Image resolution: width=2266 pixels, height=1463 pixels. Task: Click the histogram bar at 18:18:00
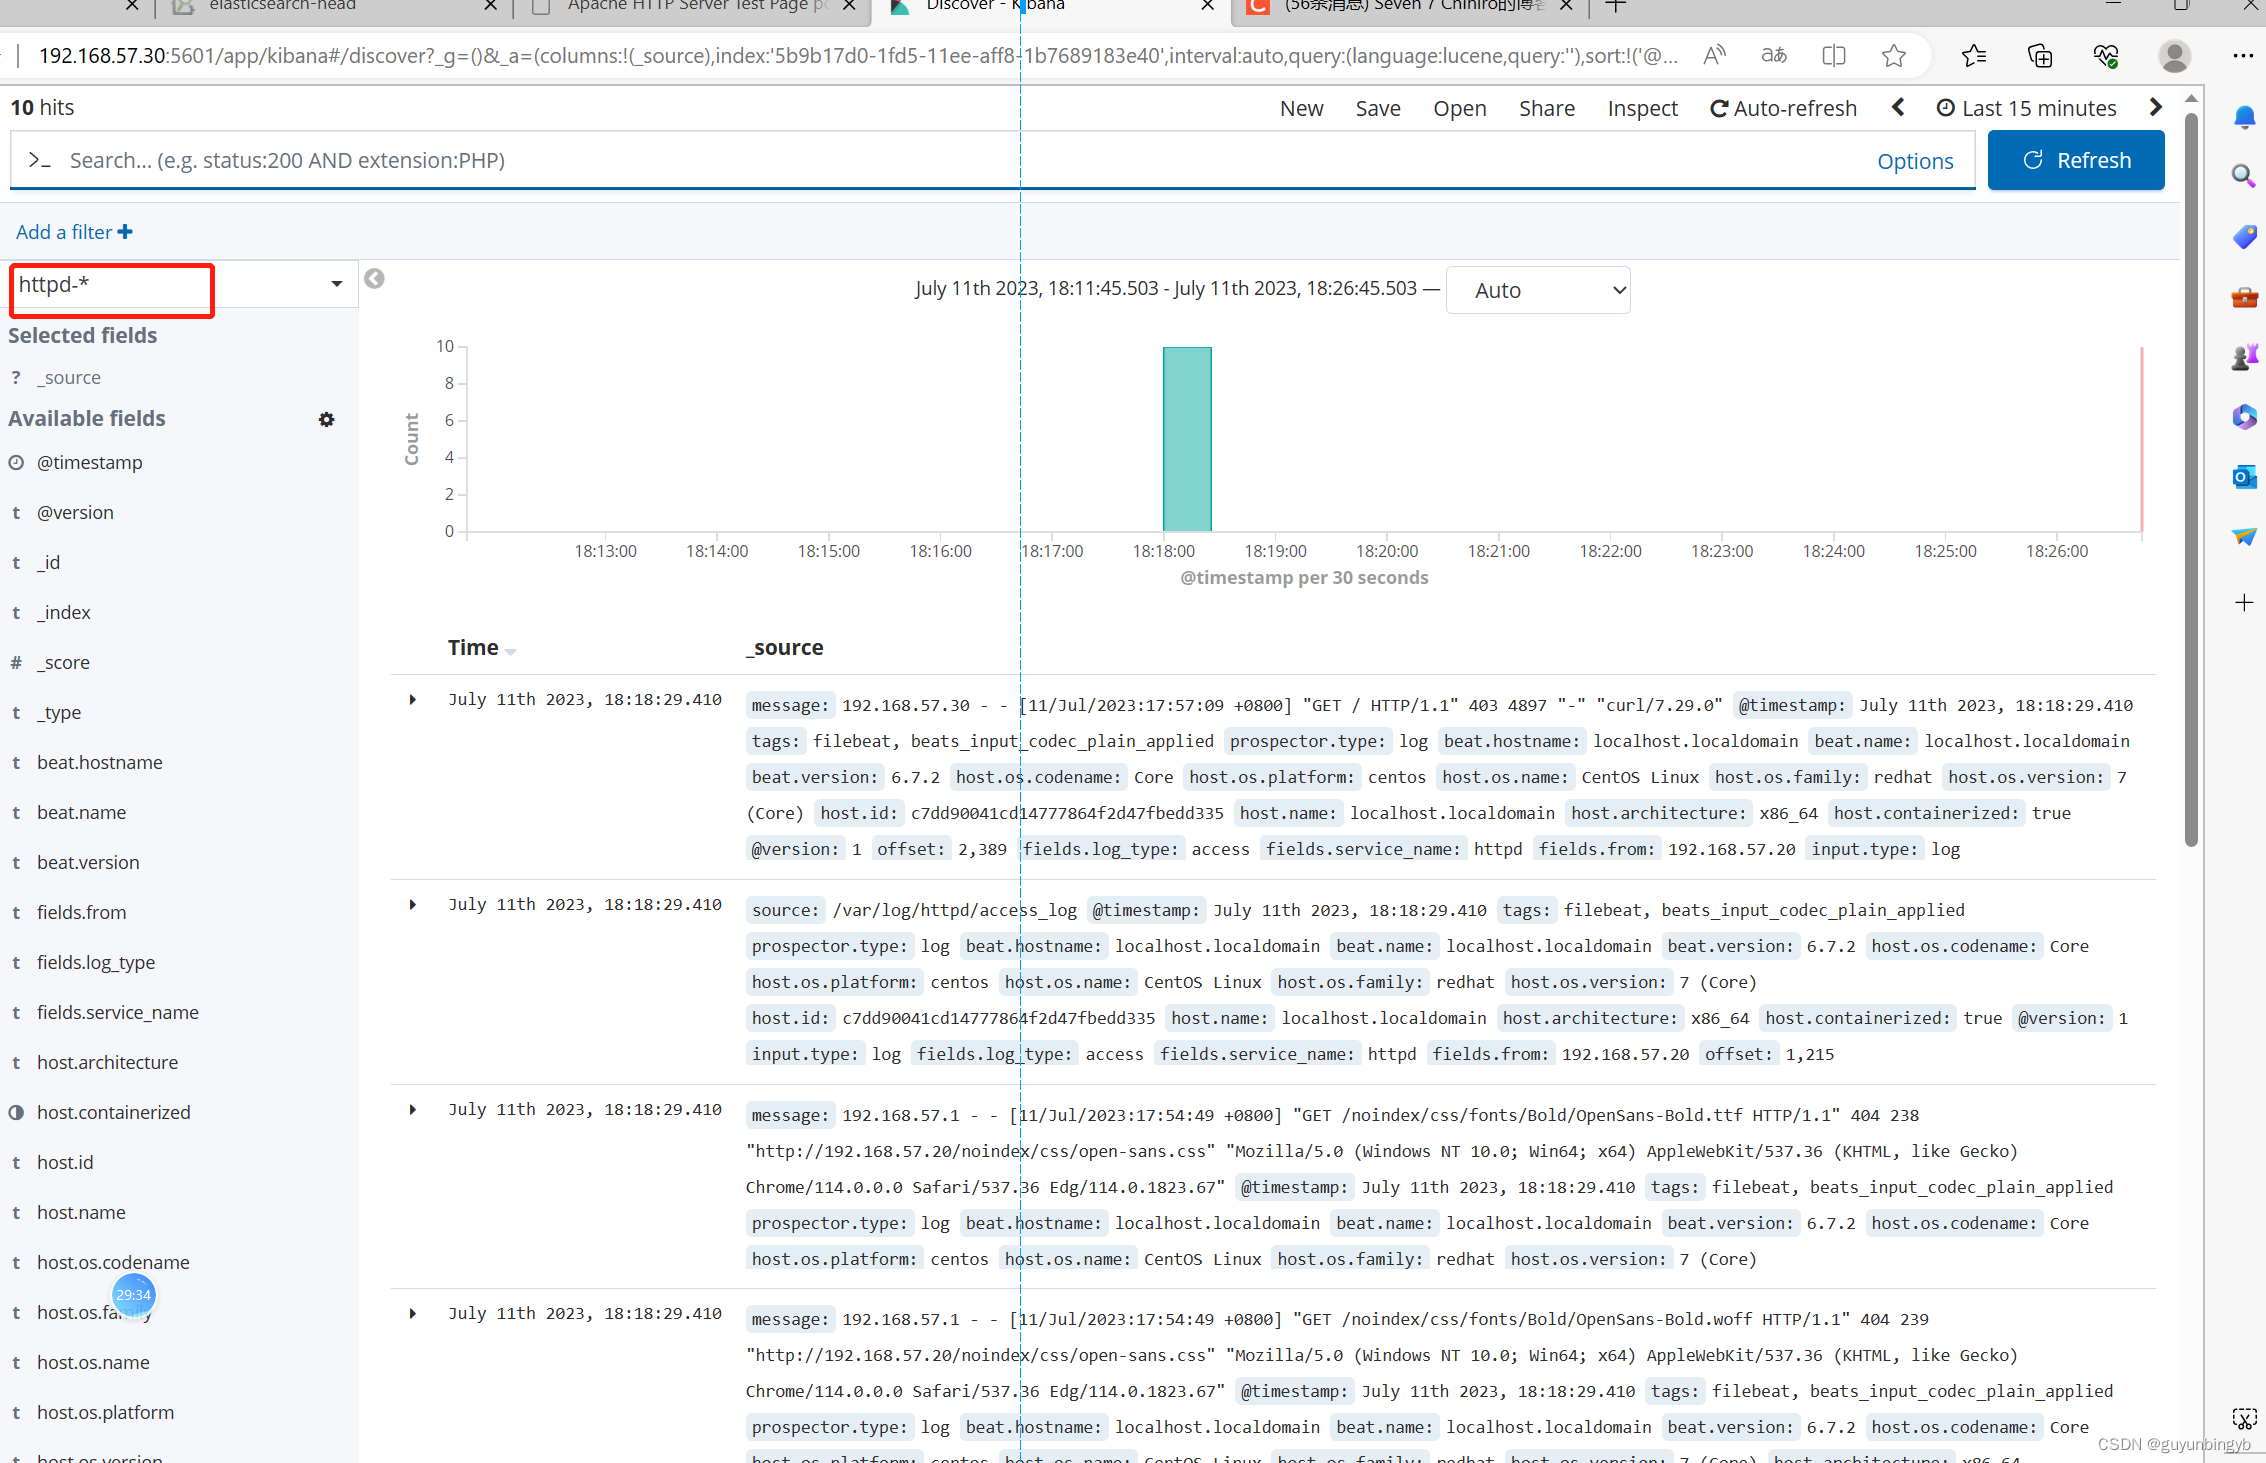coord(1187,439)
